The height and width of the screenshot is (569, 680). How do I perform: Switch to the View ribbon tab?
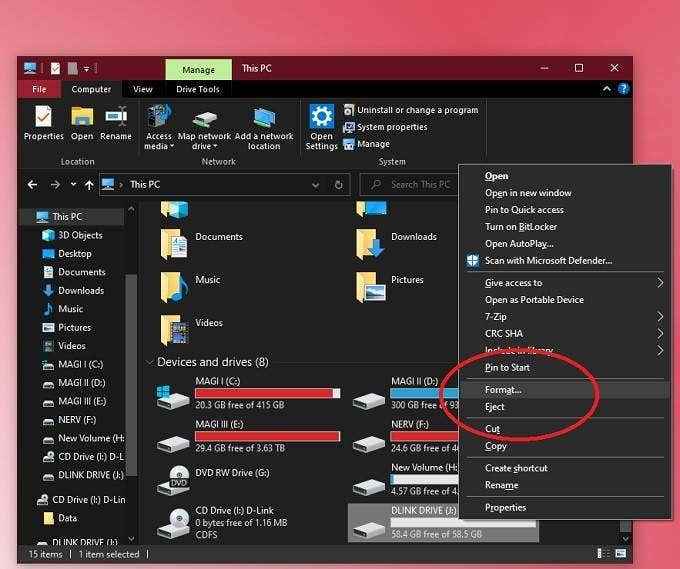click(143, 89)
